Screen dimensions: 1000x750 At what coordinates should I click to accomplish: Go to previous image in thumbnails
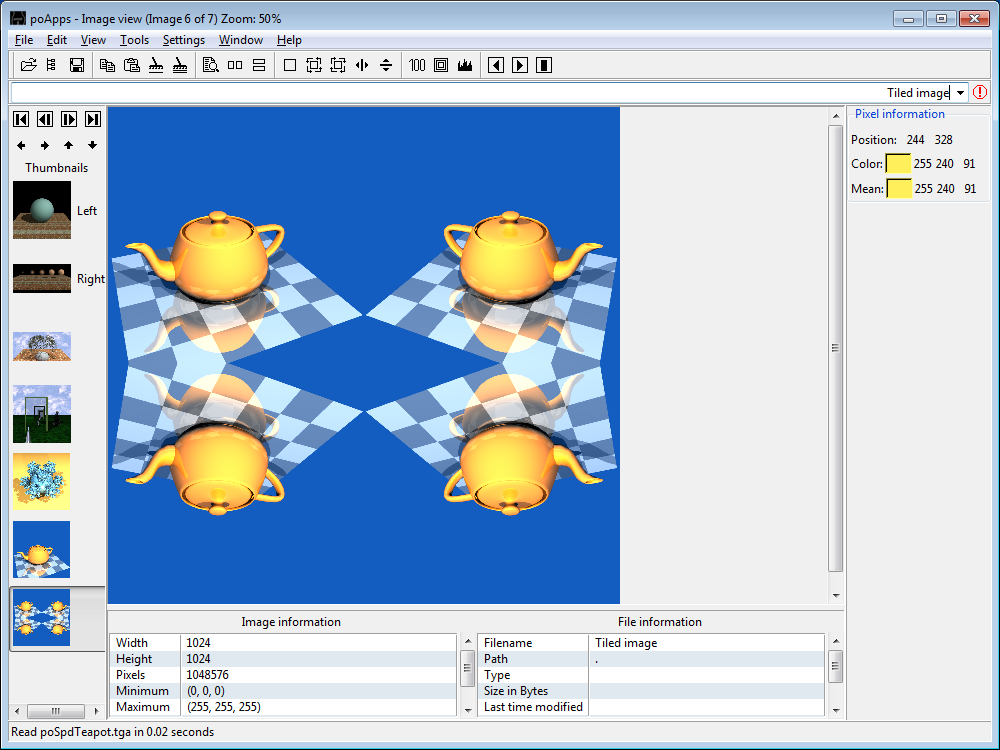[45, 119]
